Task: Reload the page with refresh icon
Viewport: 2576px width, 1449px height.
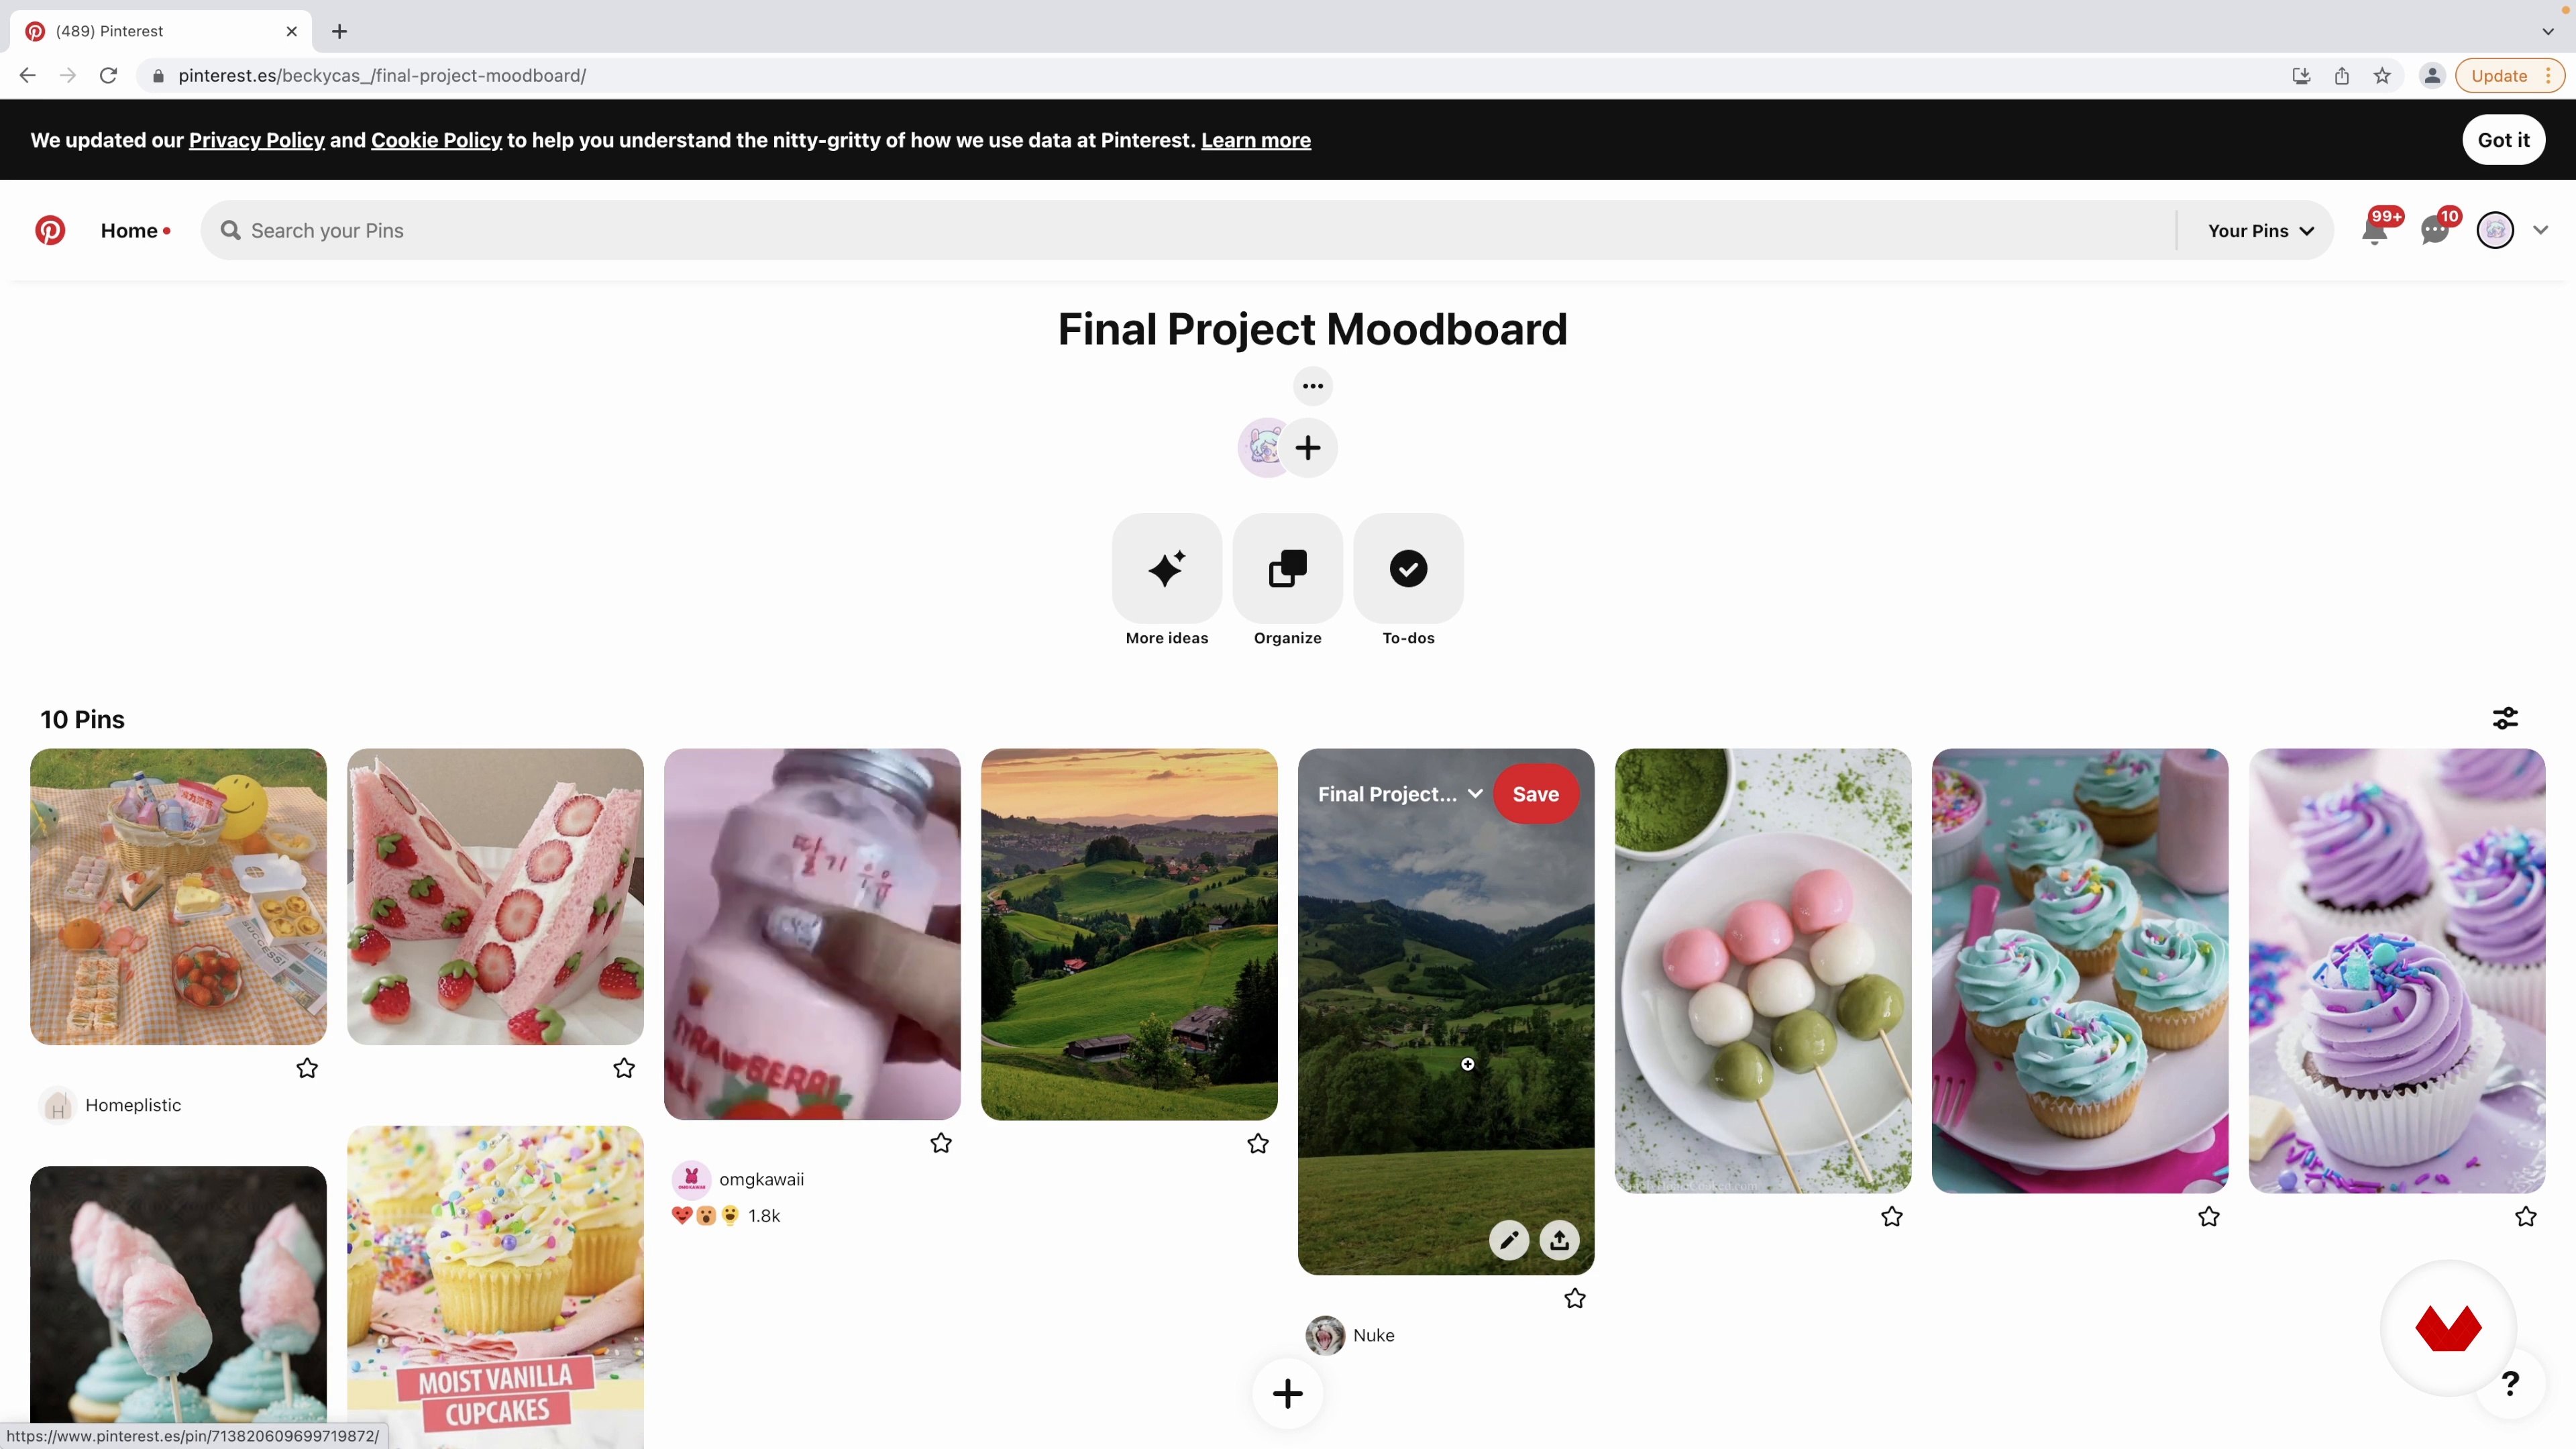Action: pyautogui.click(x=108, y=75)
